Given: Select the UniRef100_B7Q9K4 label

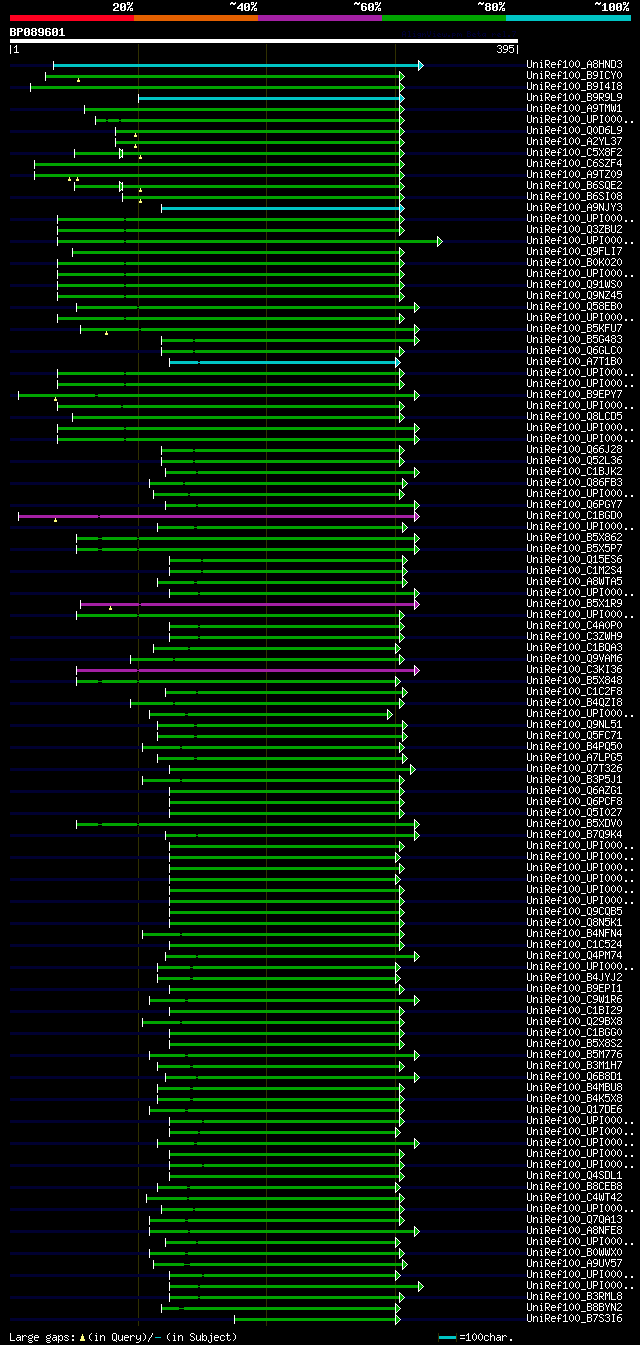Looking at the screenshot, I should coord(574,835).
